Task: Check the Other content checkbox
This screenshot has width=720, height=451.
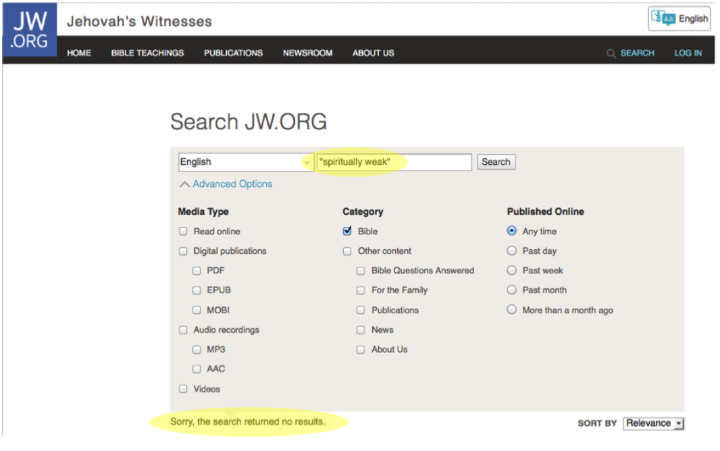Action: click(347, 251)
